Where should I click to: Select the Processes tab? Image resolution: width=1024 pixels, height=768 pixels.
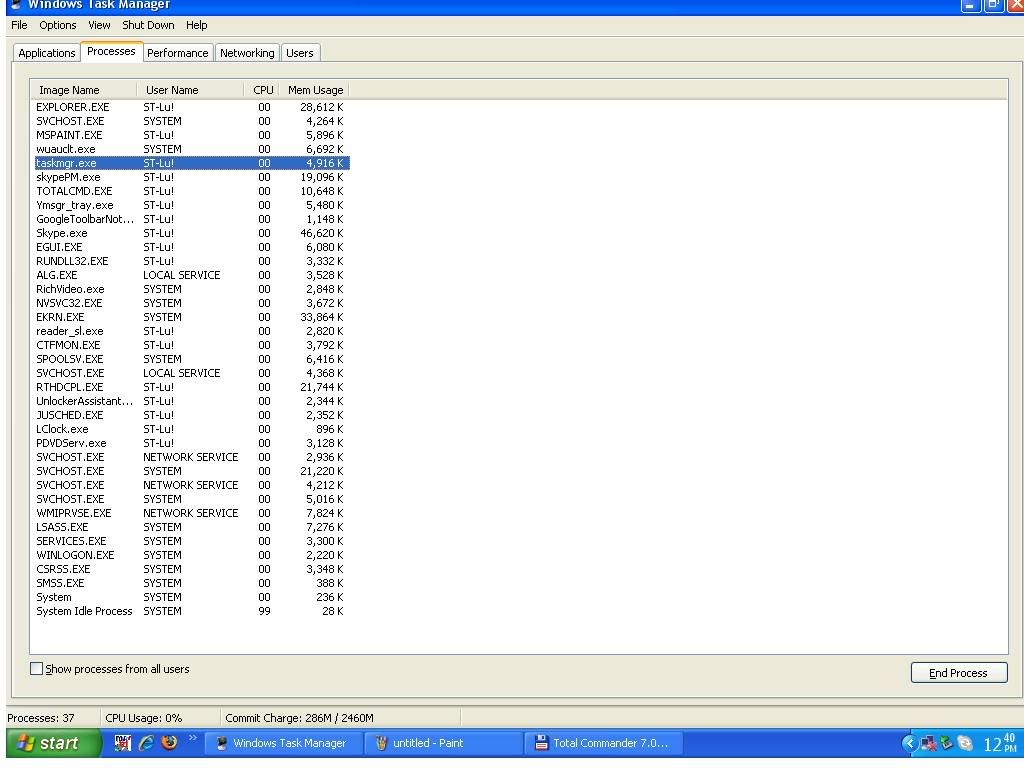coord(111,52)
